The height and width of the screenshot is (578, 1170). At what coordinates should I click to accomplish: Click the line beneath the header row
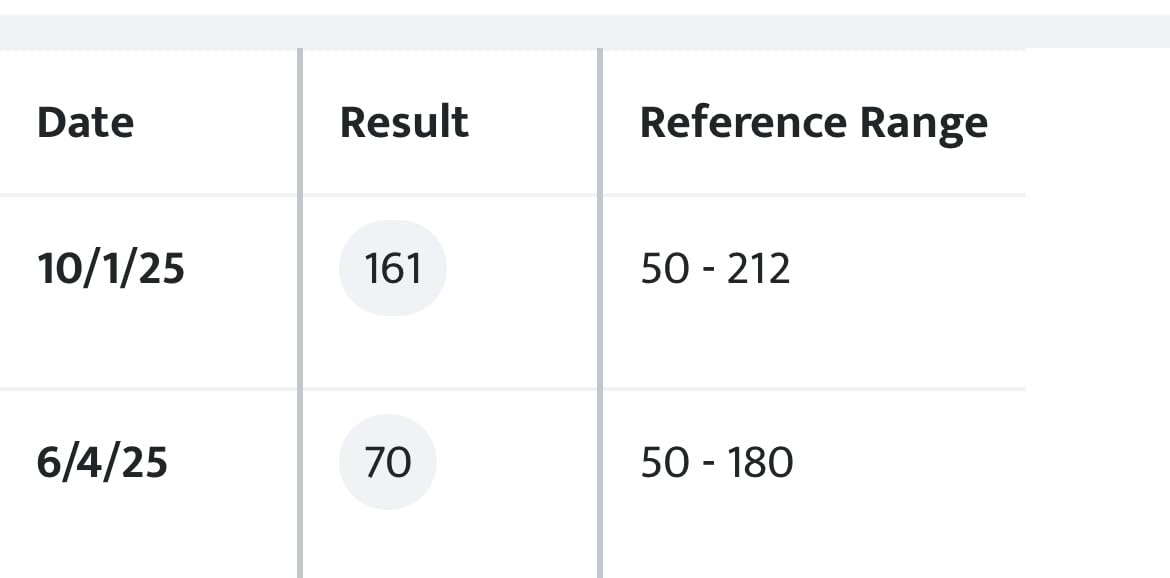500,194
